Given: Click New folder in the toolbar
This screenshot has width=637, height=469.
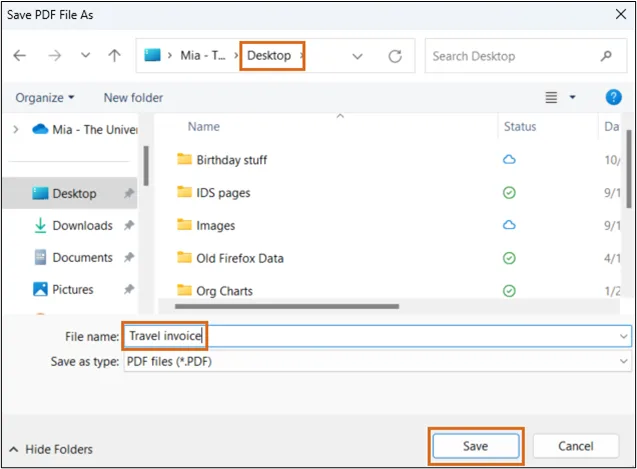Looking at the screenshot, I should (x=133, y=98).
